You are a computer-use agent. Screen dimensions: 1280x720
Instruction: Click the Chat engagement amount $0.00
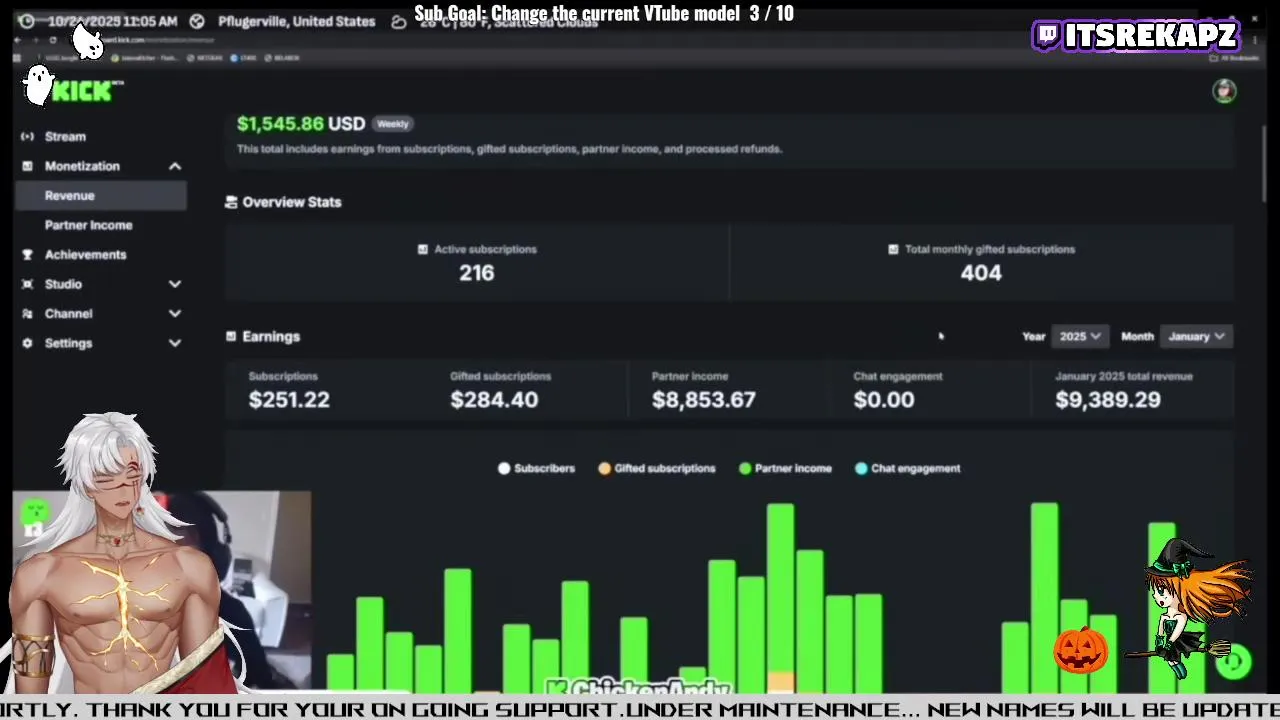click(x=884, y=400)
